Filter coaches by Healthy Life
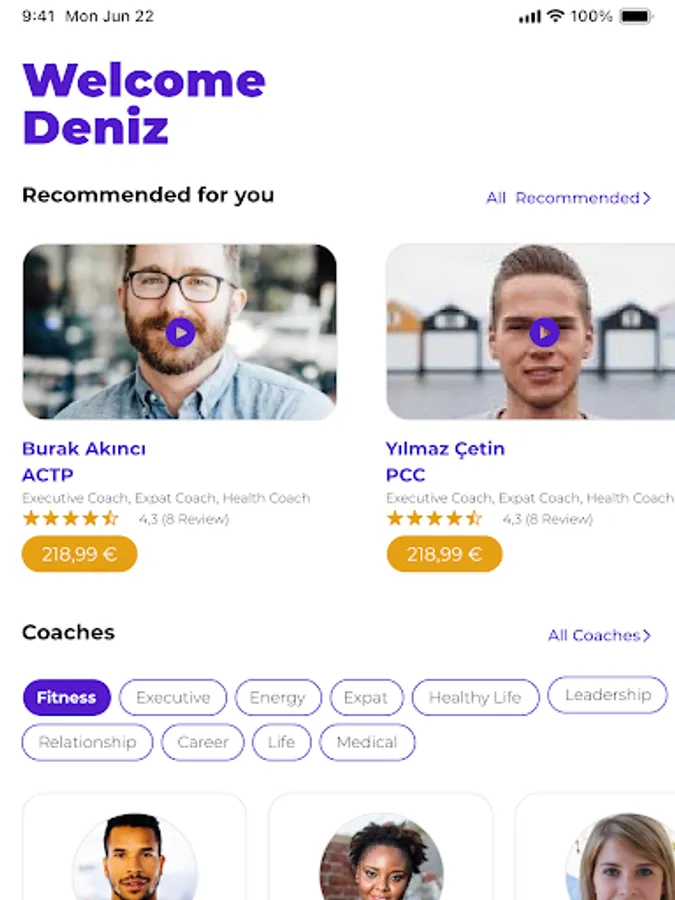675x900 pixels. [x=475, y=697]
